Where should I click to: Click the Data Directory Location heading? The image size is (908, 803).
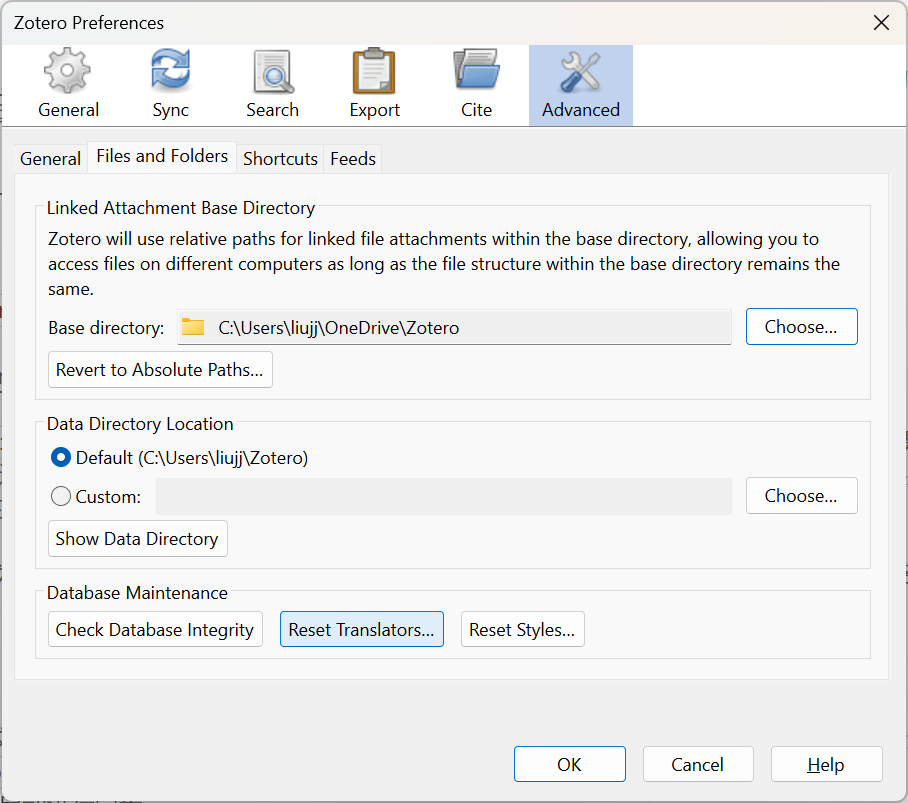pos(140,424)
